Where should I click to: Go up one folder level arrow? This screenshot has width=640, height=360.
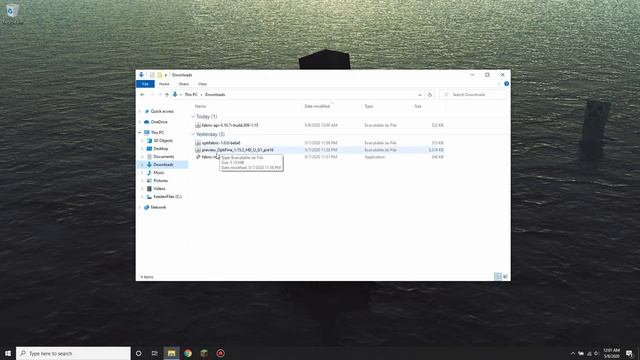click(x=167, y=95)
